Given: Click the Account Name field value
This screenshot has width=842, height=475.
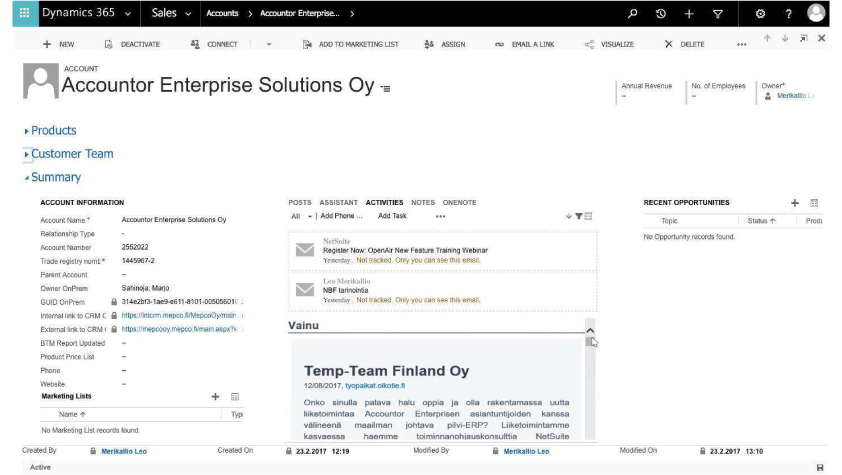Looking at the screenshot, I should pyautogui.click(x=173, y=220).
